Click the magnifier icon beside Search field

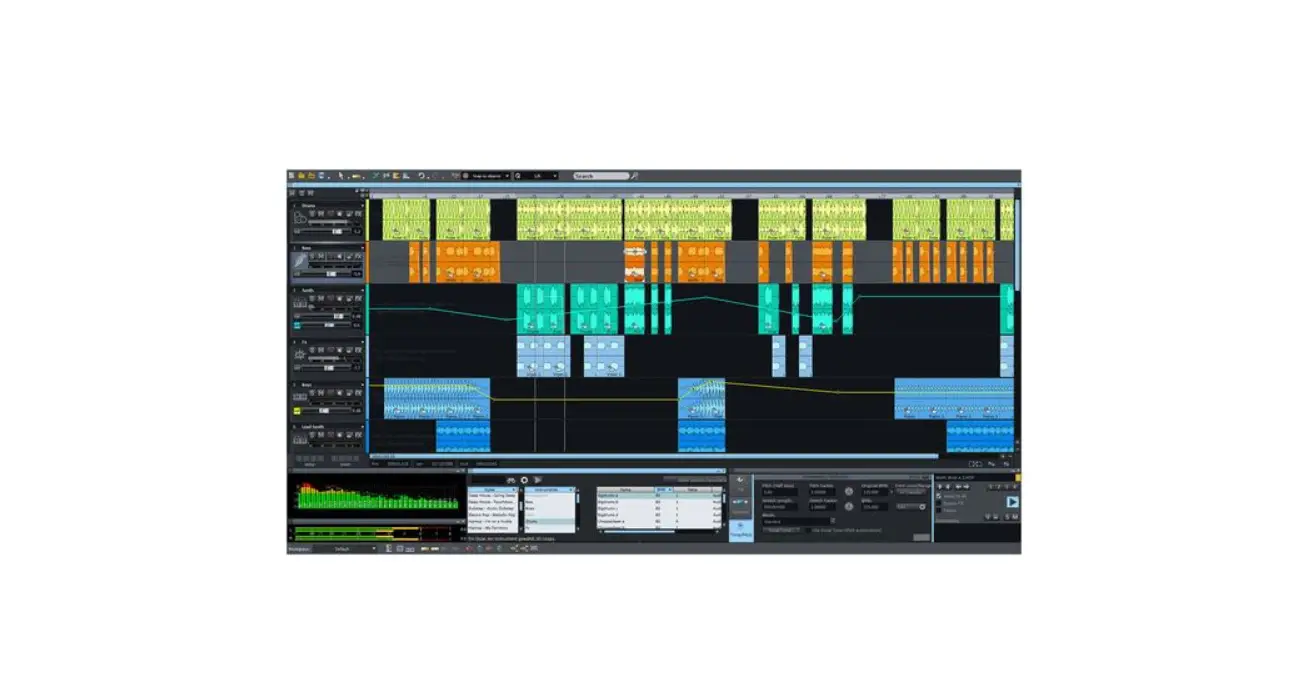[x=635, y=176]
